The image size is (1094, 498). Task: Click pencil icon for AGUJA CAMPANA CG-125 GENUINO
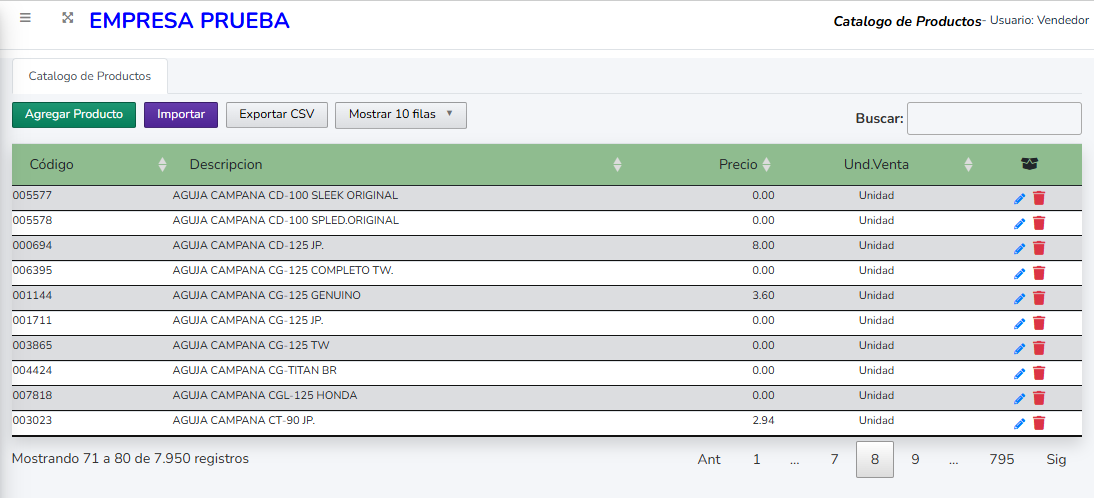tap(1019, 298)
